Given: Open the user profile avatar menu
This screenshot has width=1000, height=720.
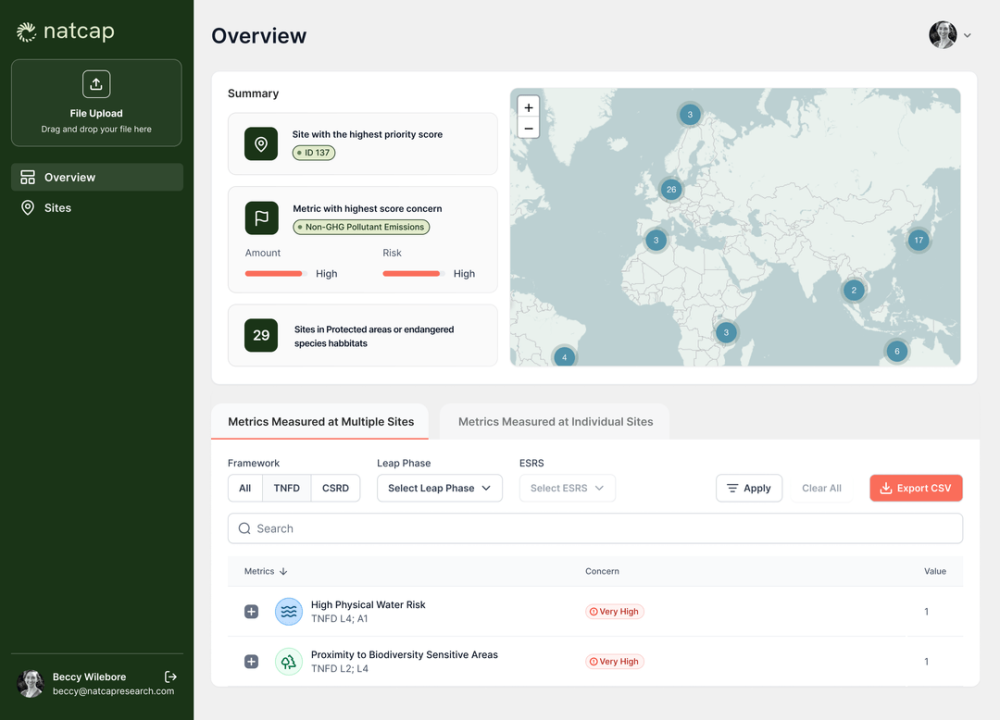Looking at the screenshot, I should tap(943, 35).
